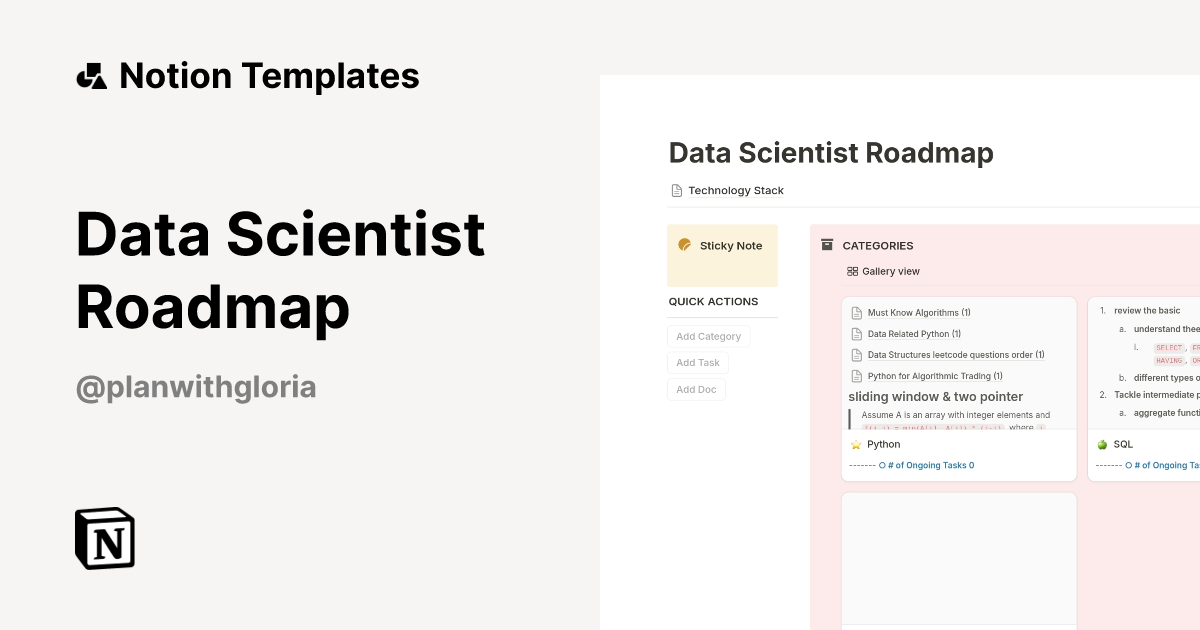This screenshot has width=1200, height=630.
Task: Open the Gallery view switcher options
Action: click(x=883, y=271)
